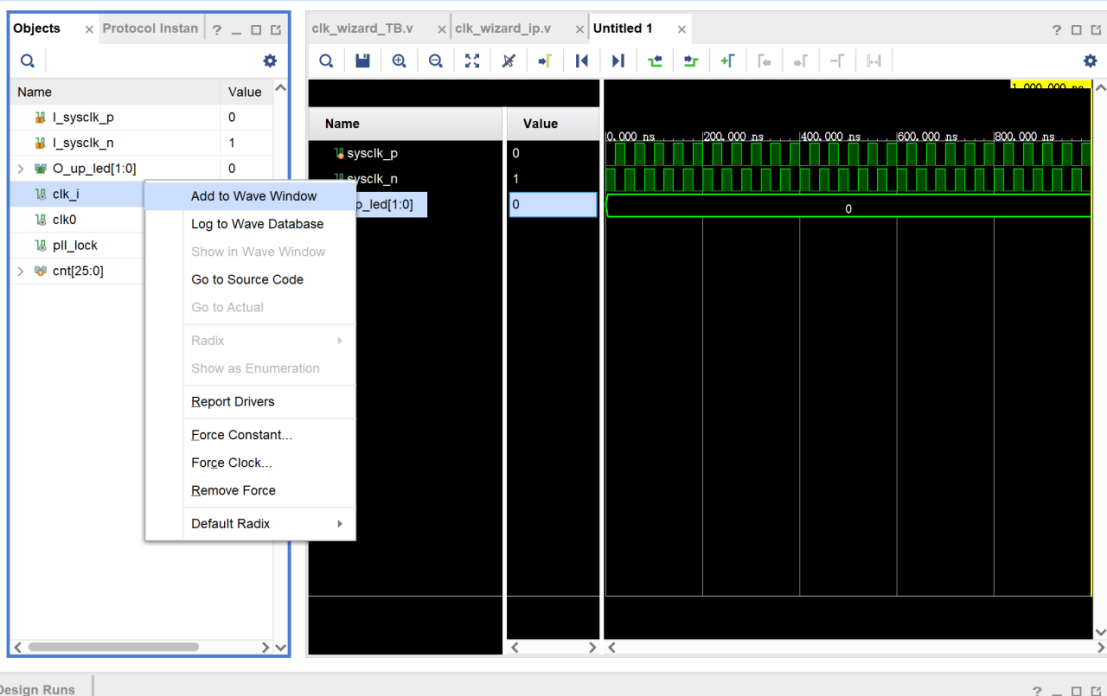Open Default Radix submenu
This screenshot has width=1107, height=696.
270,524
